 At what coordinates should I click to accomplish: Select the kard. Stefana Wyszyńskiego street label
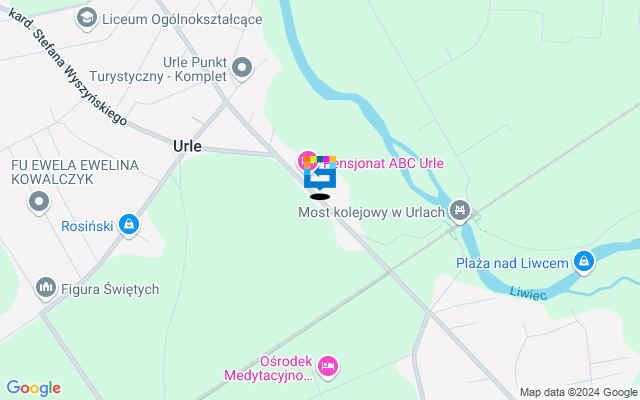click(x=68, y=67)
